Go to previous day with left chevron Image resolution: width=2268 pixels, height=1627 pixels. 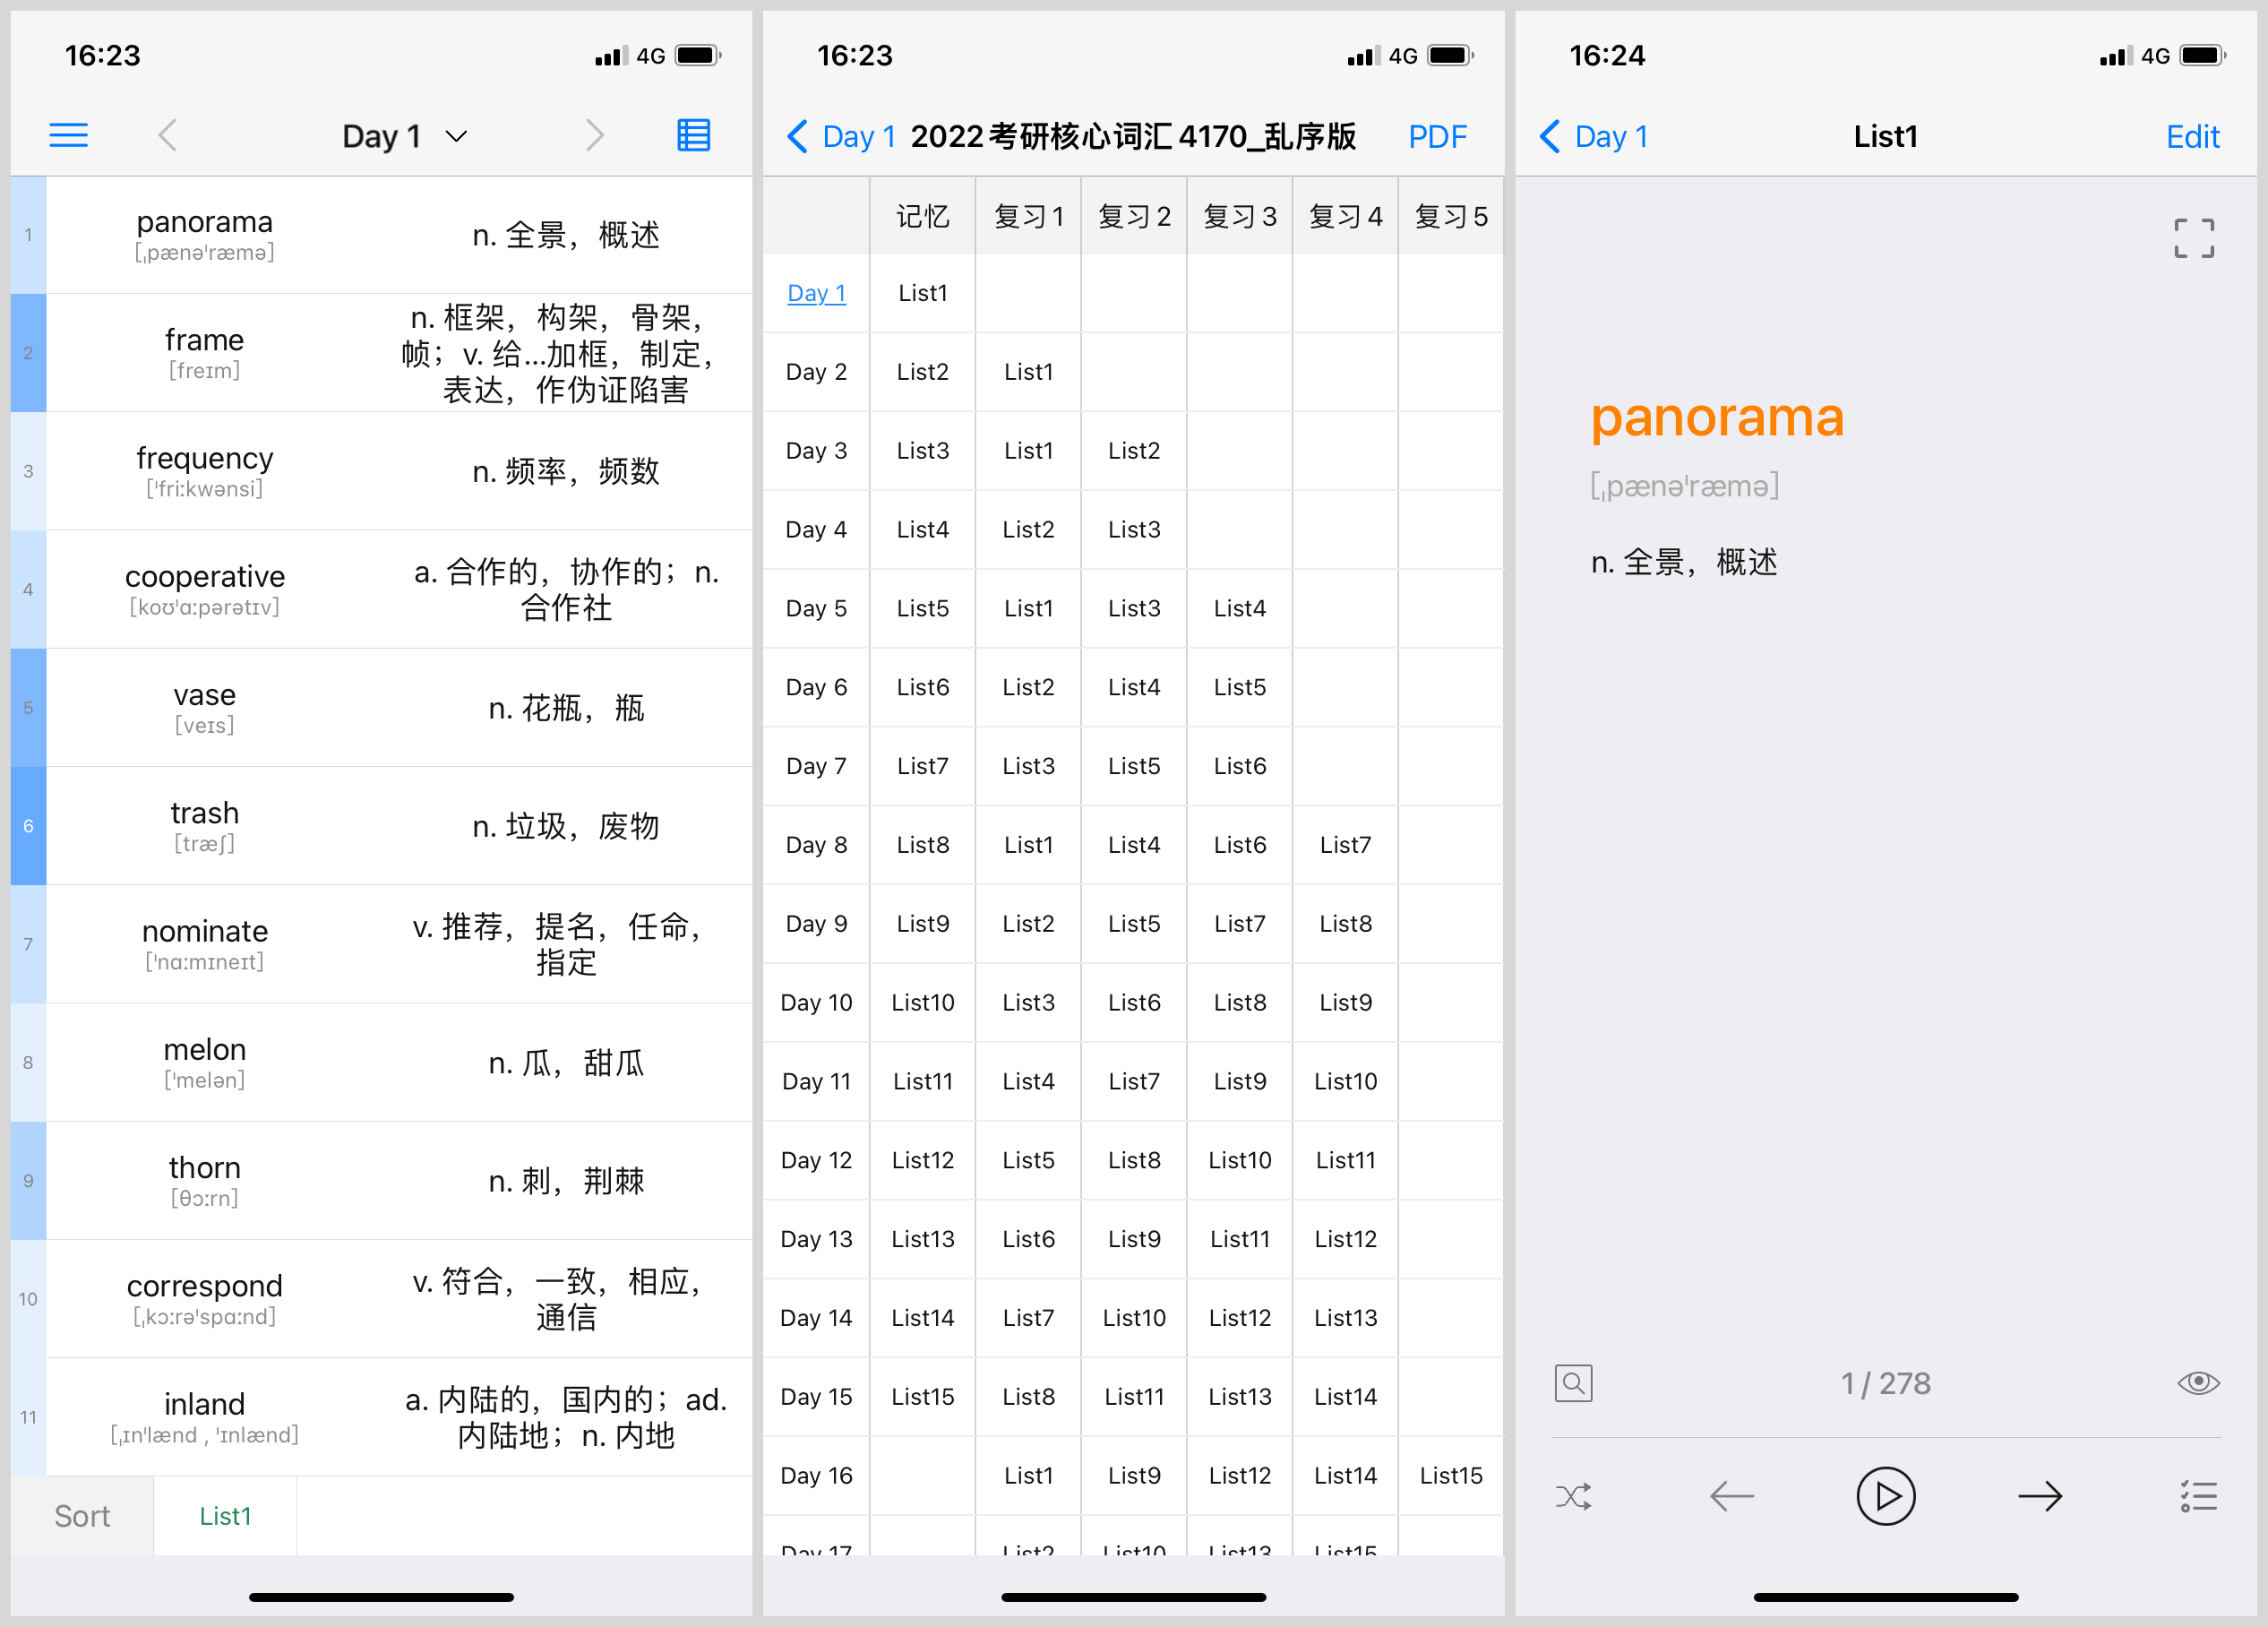coord(168,135)
